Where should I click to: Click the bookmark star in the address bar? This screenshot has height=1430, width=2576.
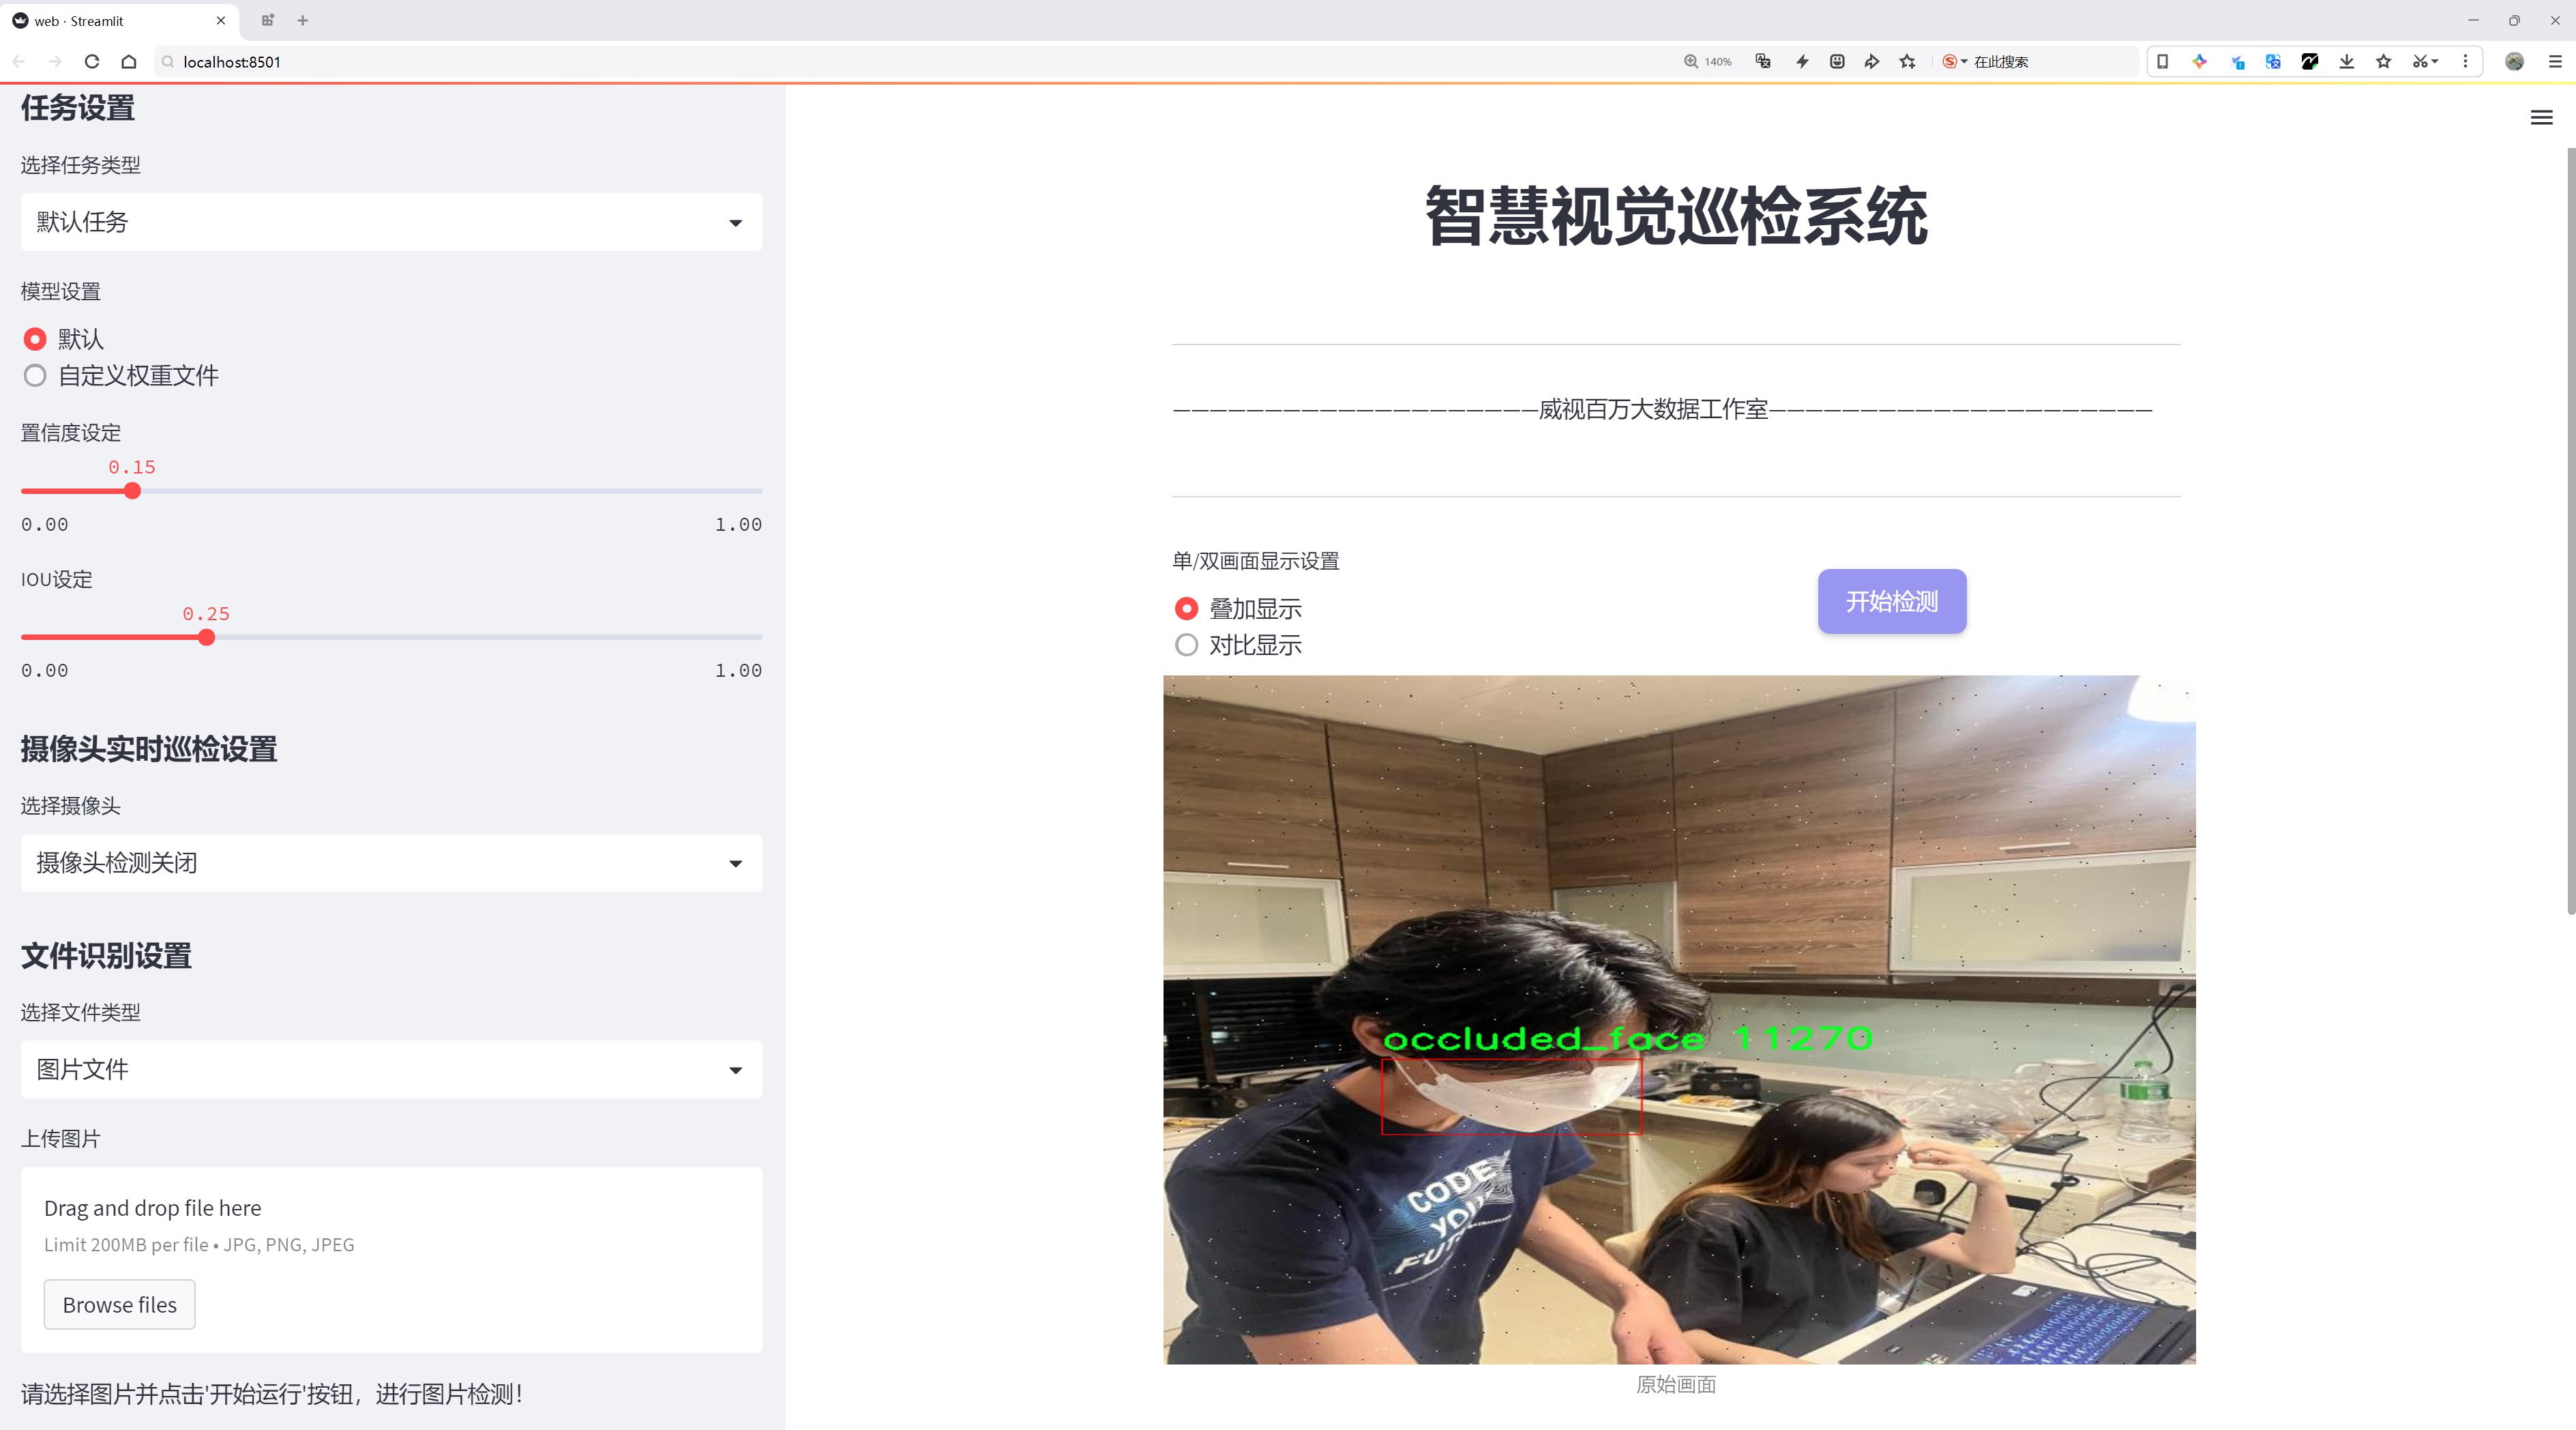(1906, 61)
